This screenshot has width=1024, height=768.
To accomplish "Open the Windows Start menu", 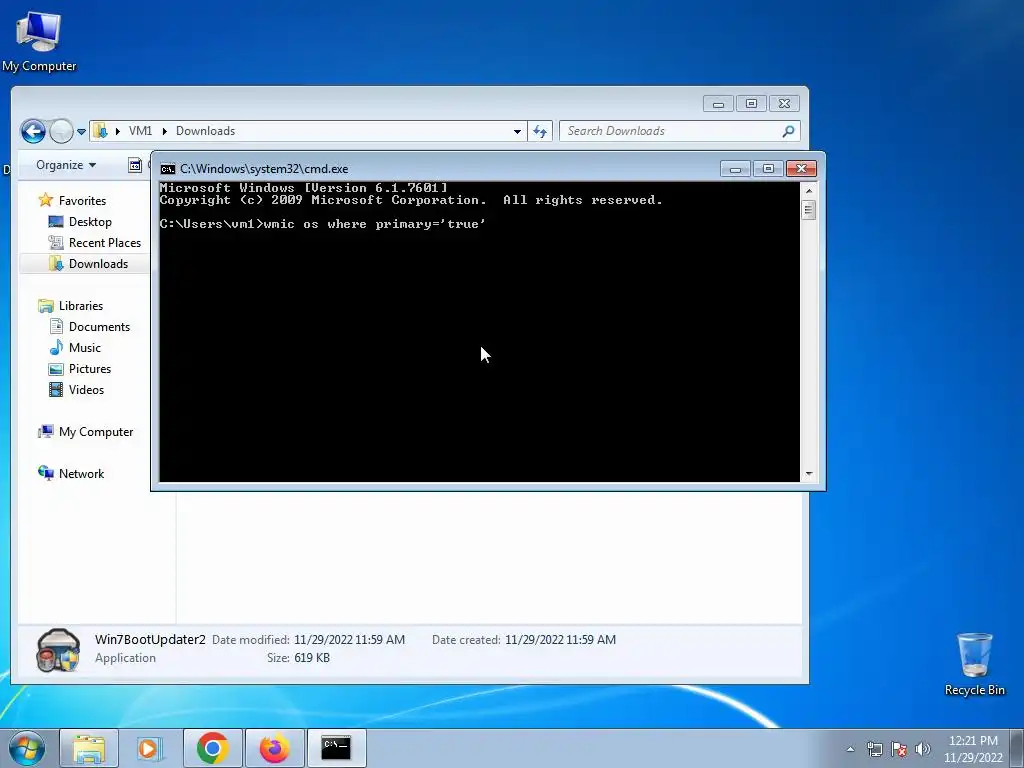I will 27,748.
